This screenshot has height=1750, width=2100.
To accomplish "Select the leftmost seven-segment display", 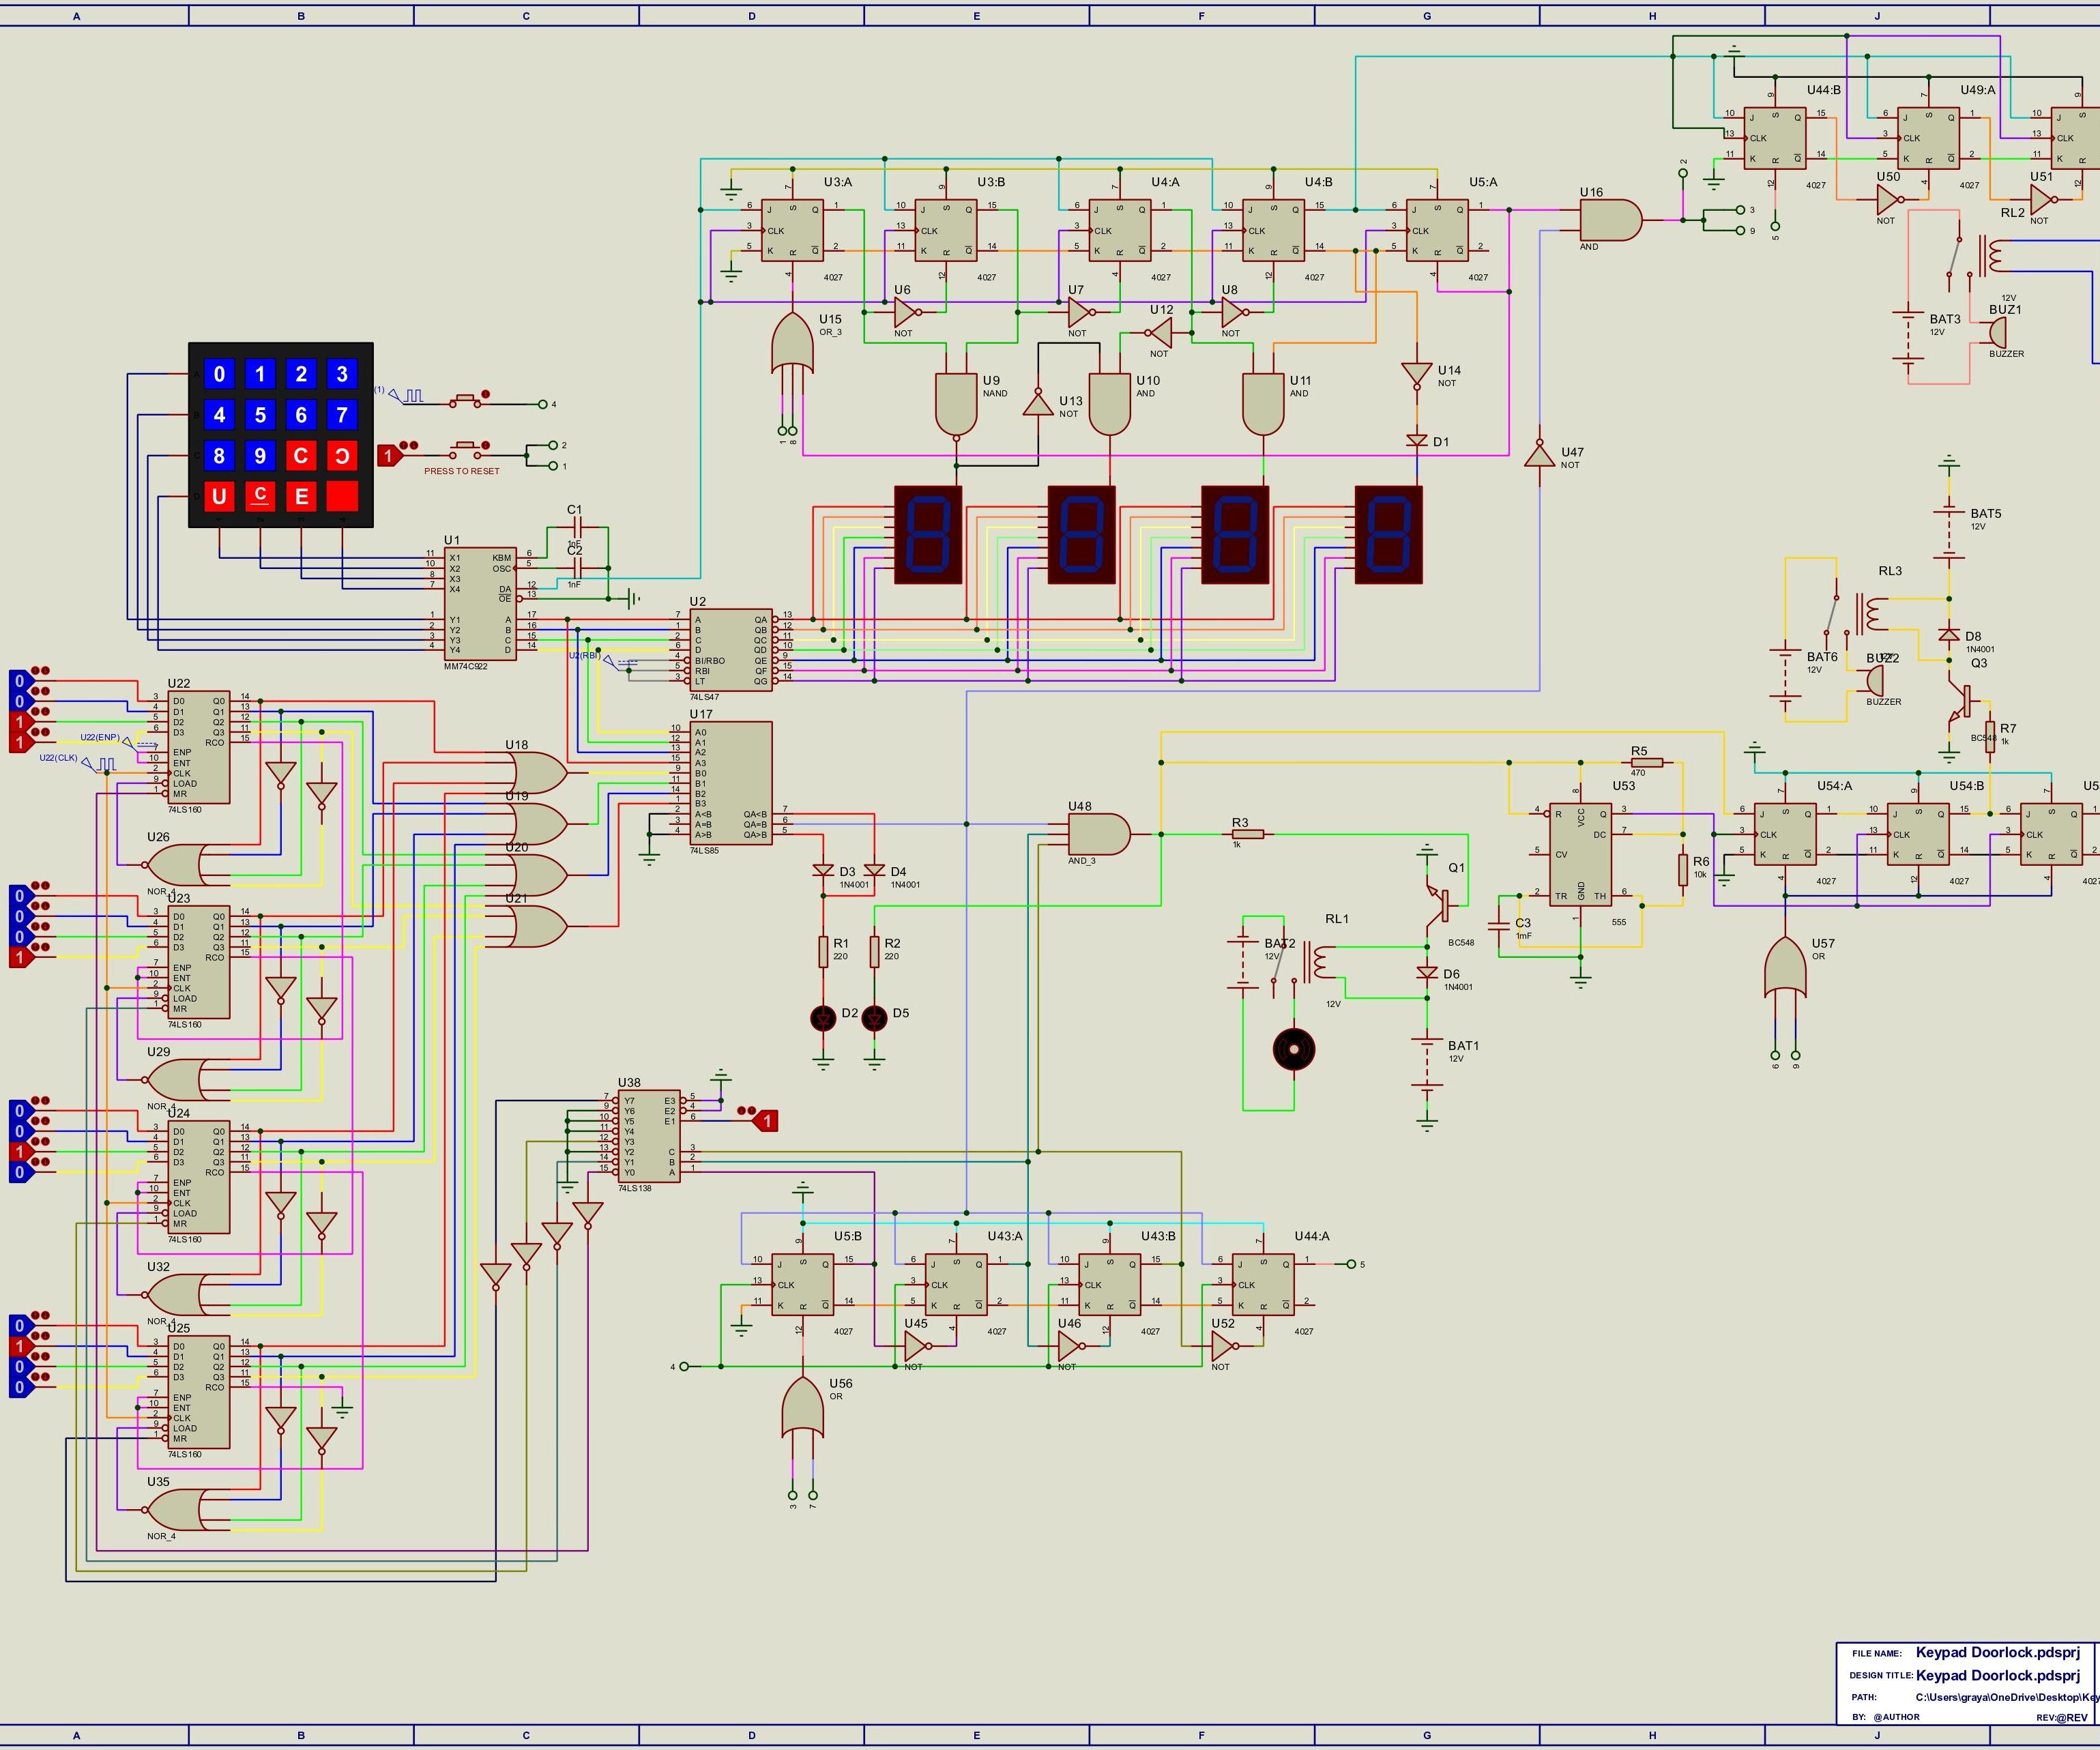I will pos(928,535).
